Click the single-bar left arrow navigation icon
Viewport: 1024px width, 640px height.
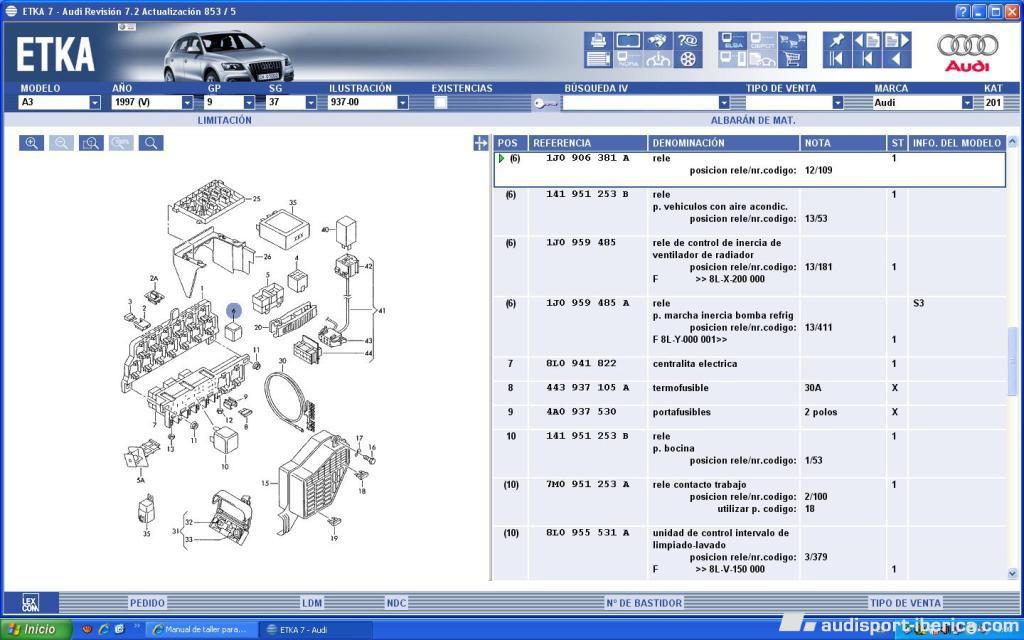(867, 59)
